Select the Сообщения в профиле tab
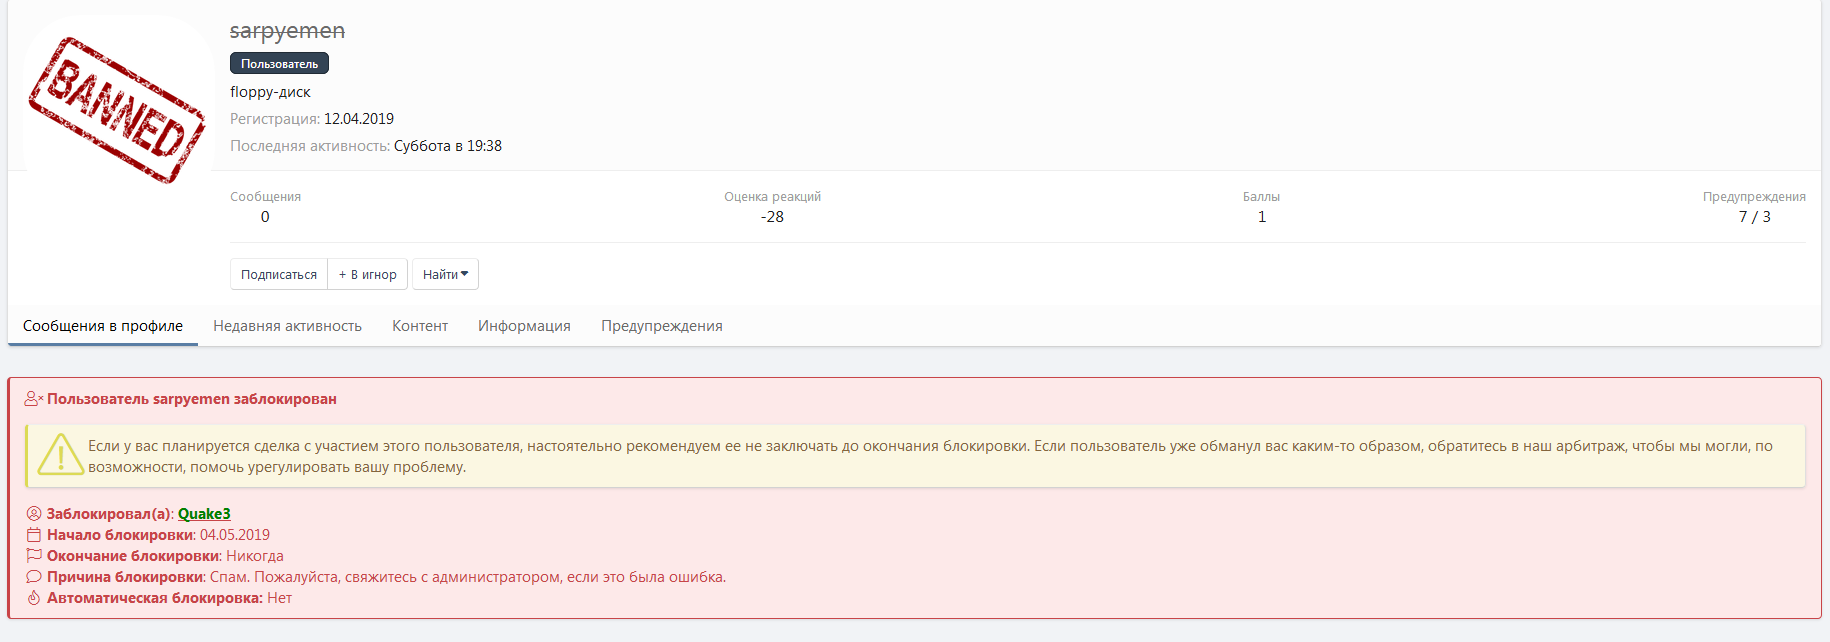1830x642 pixels. (103, 326)
